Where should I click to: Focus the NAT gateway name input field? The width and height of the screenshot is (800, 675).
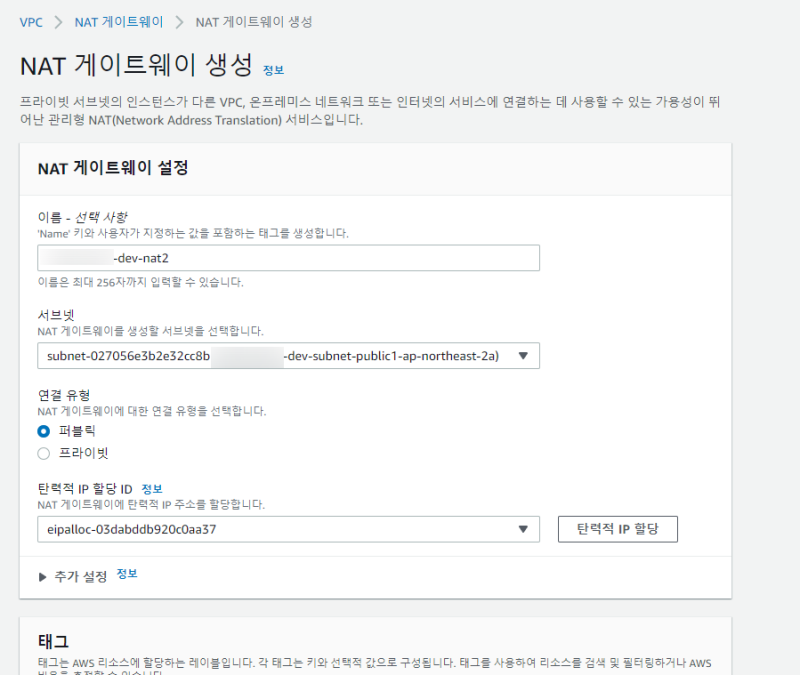288,258
